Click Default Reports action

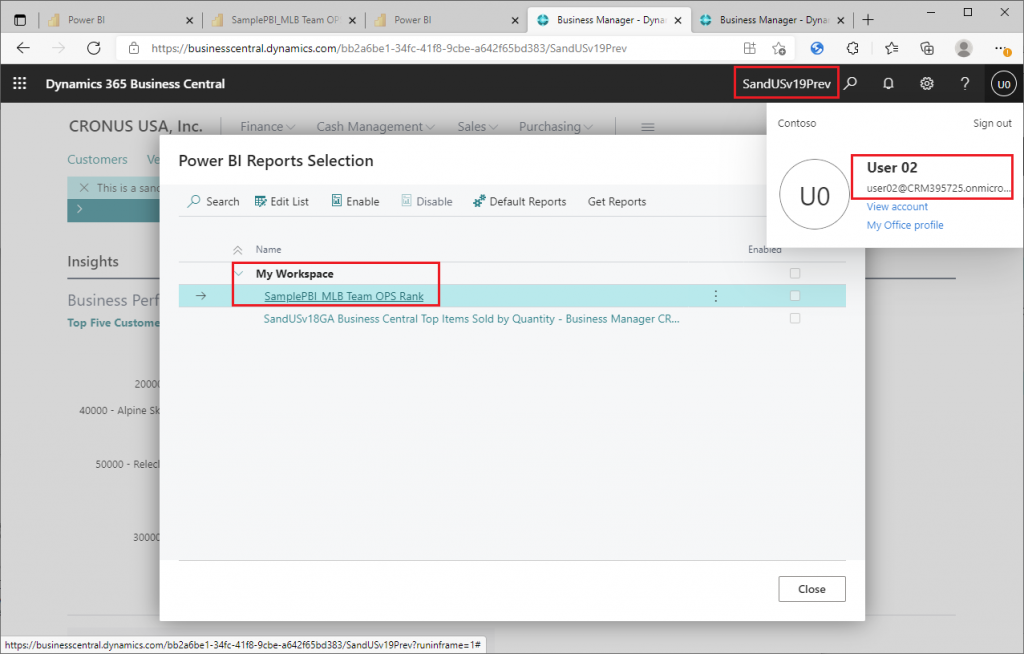pyautogui.click(x=520, y=201)
